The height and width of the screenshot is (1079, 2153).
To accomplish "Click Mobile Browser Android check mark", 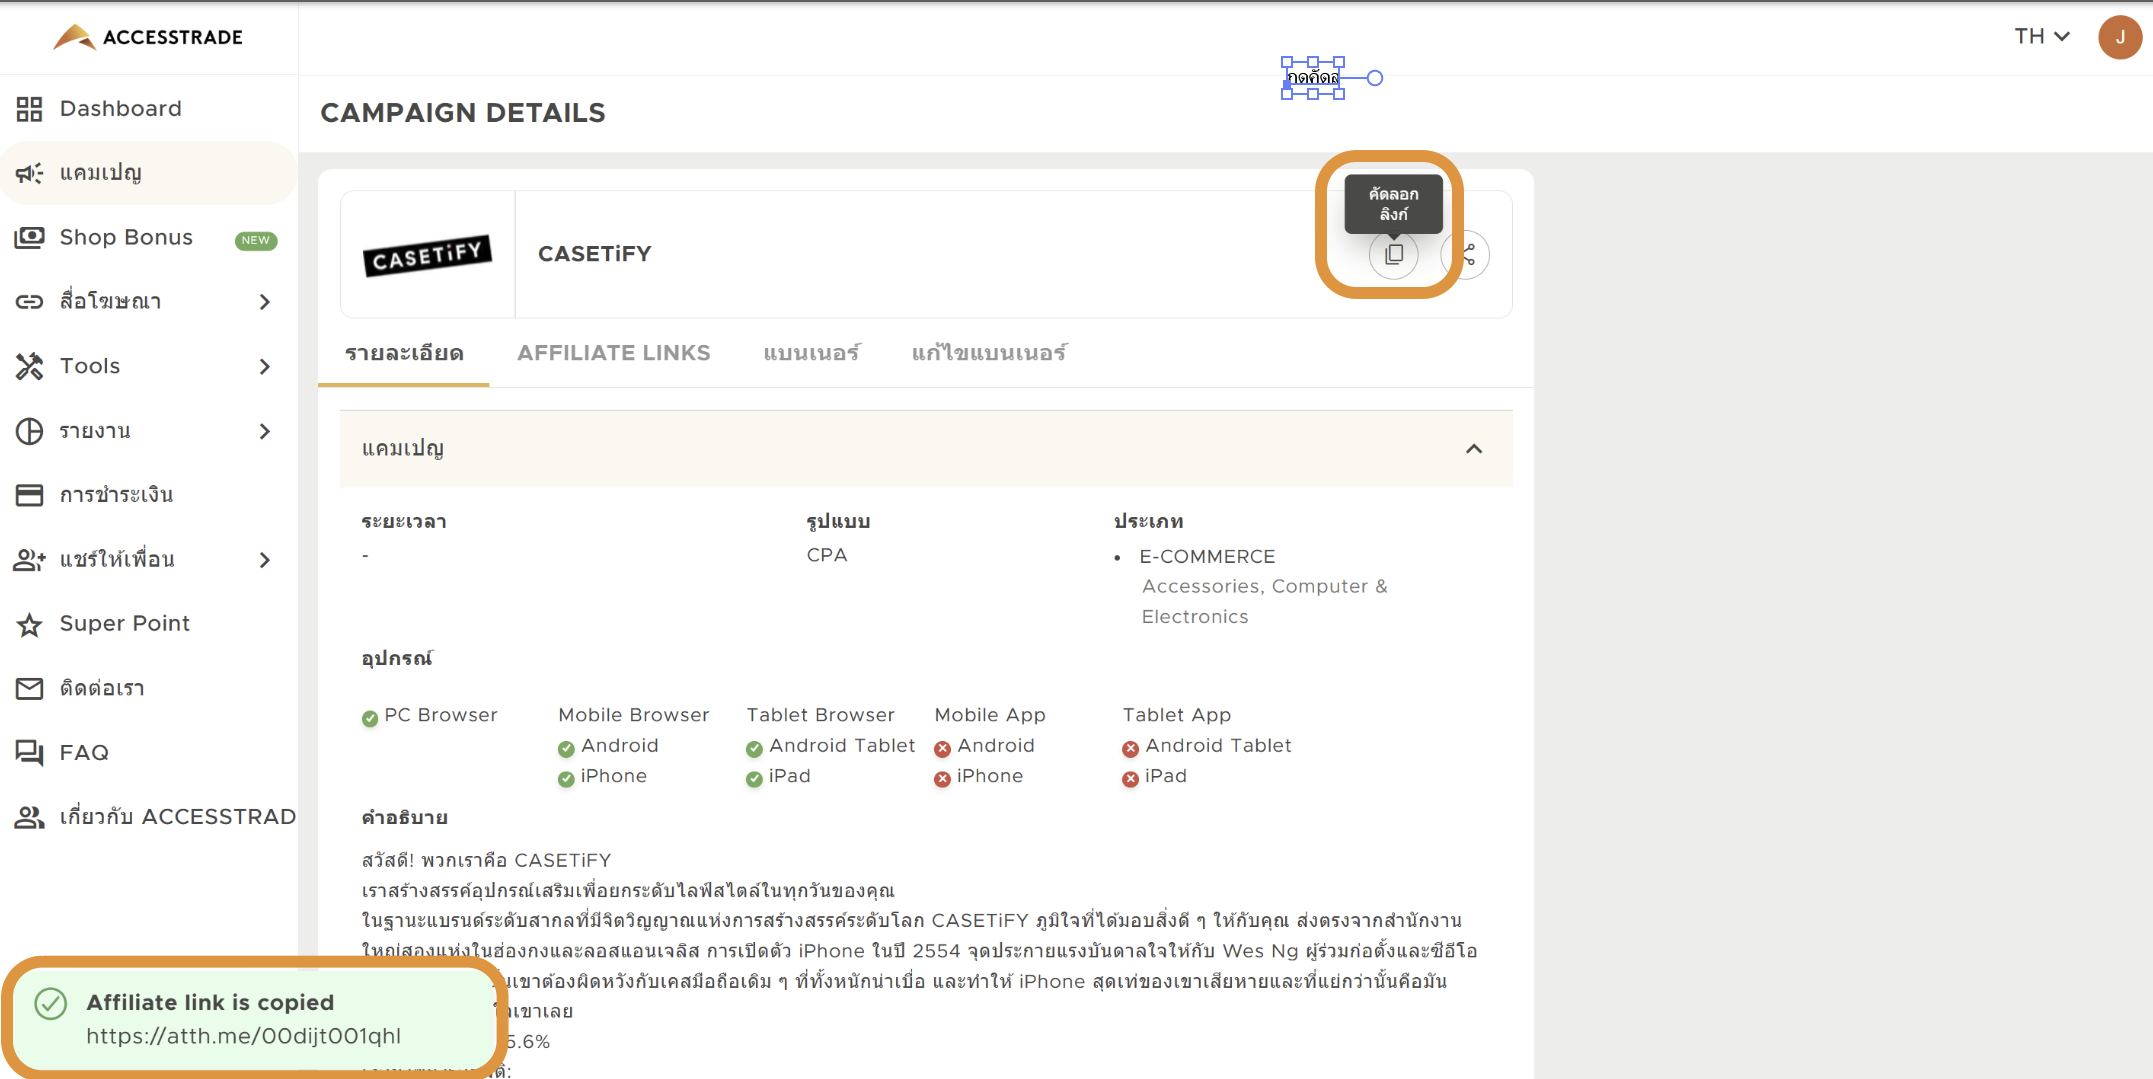I will pos(566,749).
